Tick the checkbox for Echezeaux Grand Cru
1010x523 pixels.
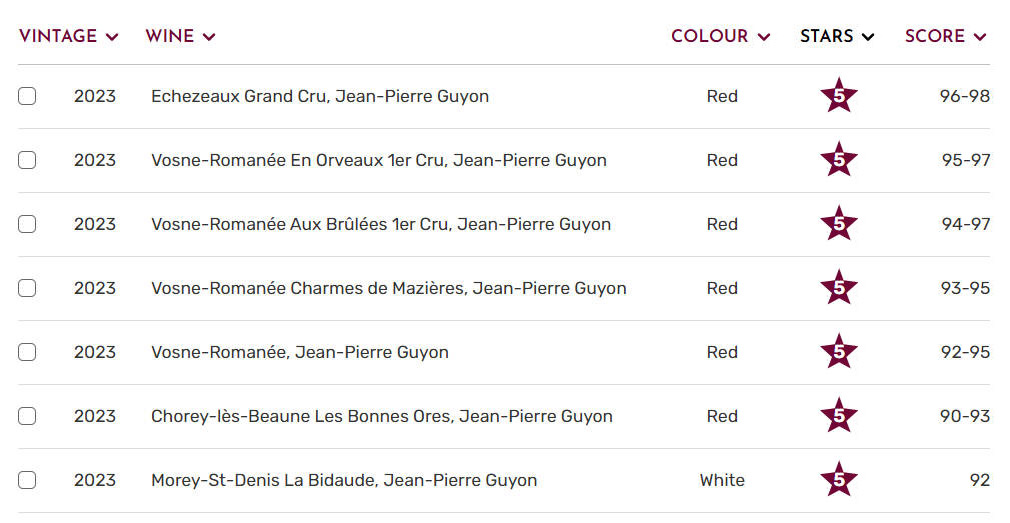pos(27,96)
